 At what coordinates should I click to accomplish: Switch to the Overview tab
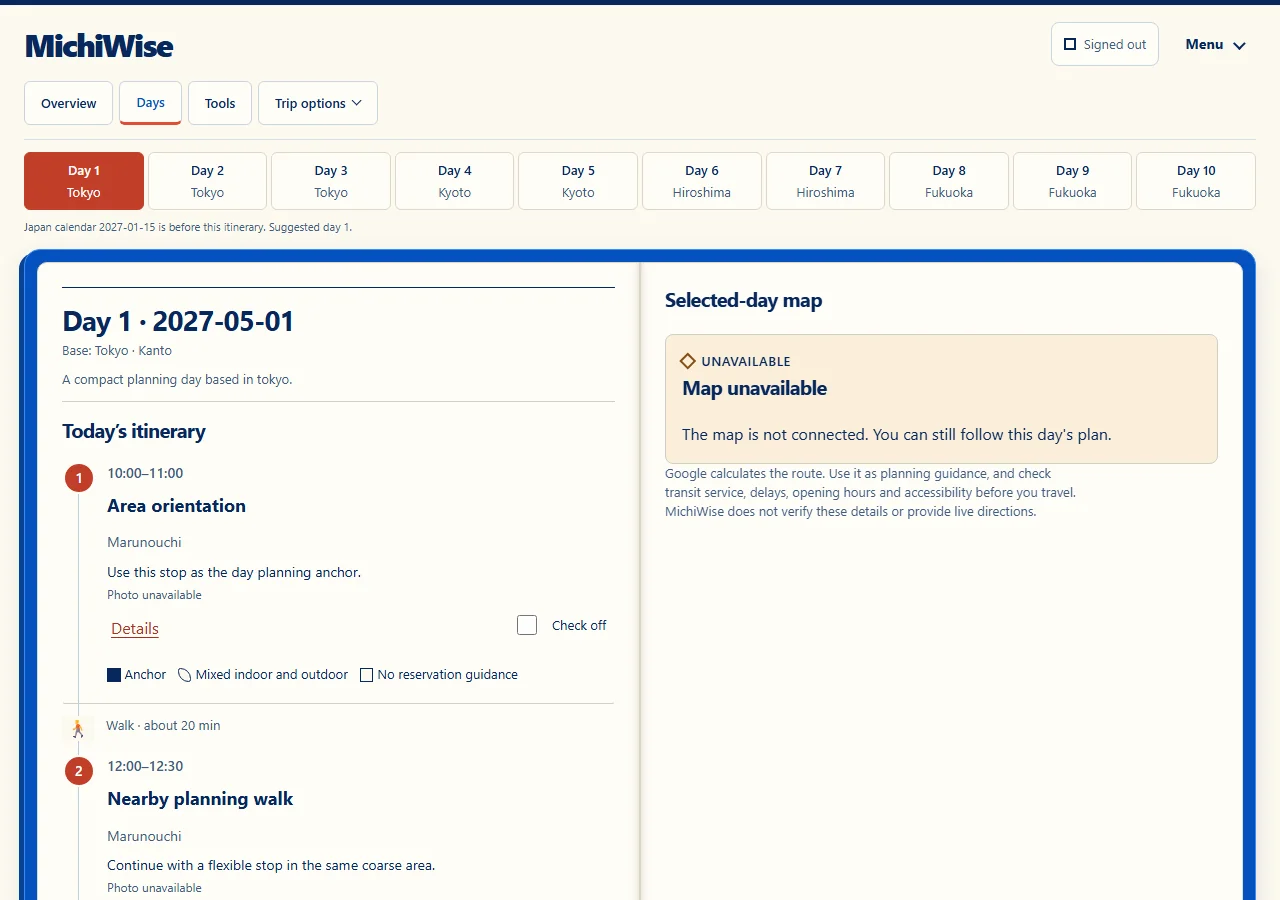69,103
